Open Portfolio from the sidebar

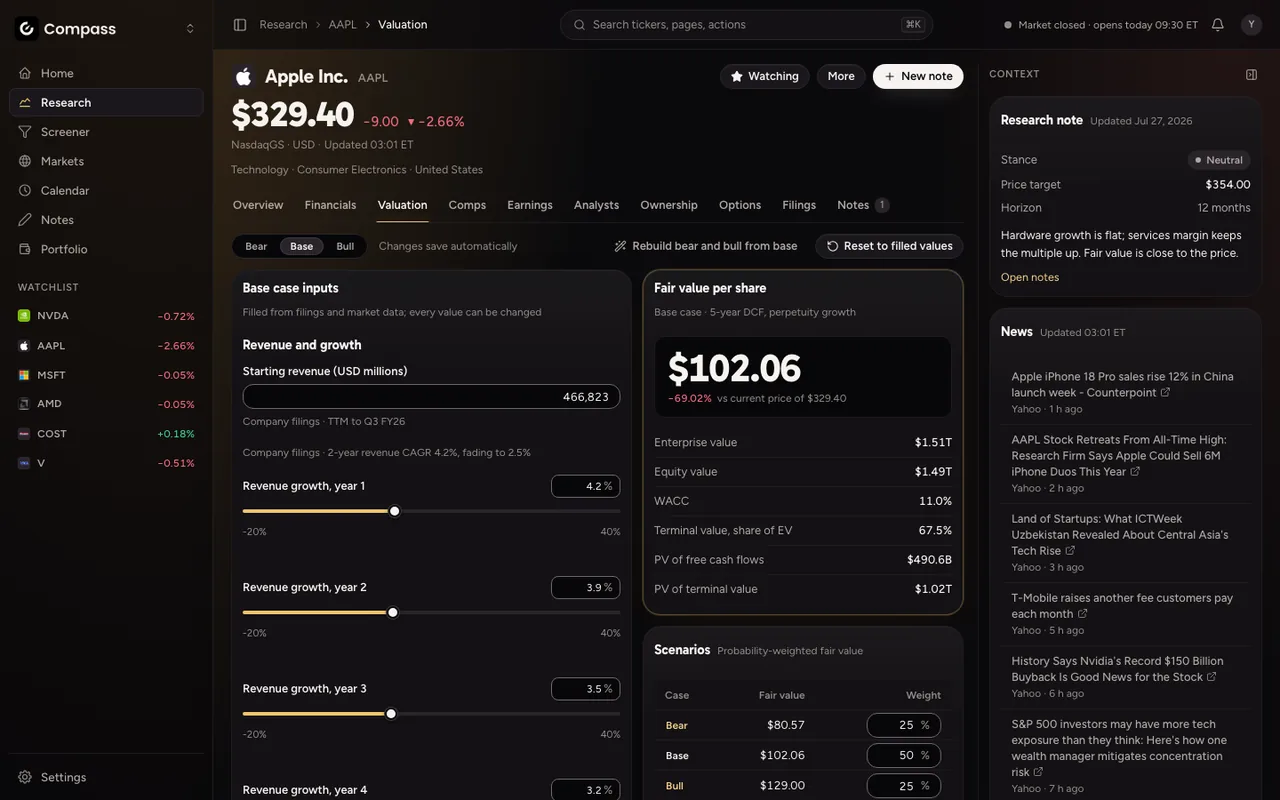106,249
